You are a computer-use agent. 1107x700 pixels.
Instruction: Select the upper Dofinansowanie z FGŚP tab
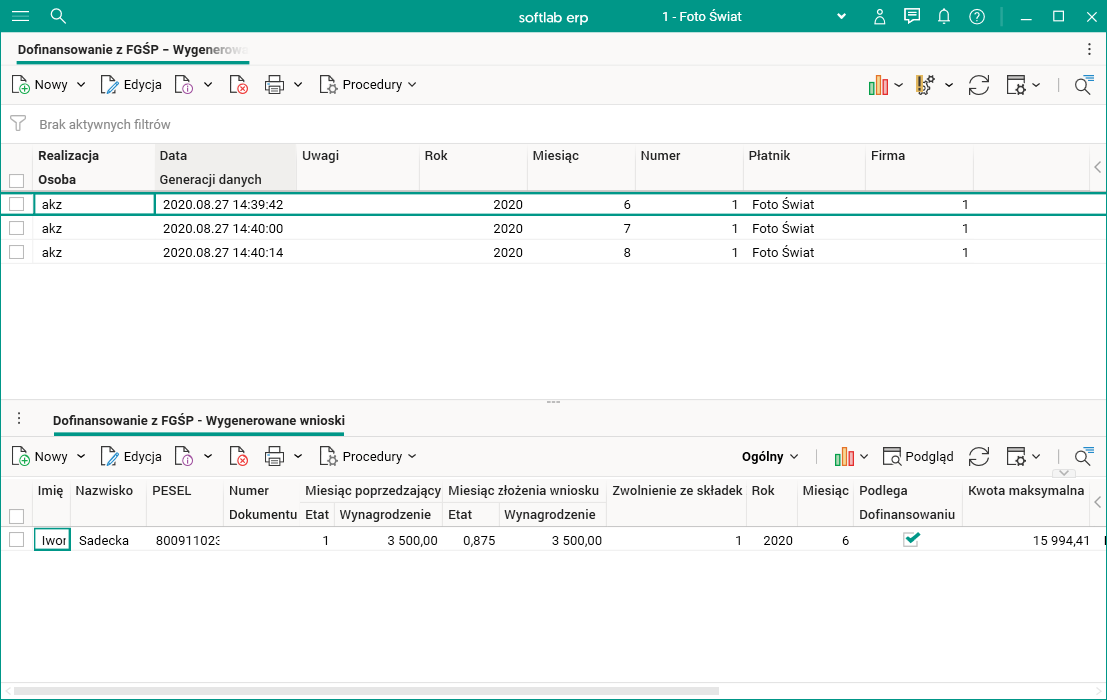pos(132,49)
